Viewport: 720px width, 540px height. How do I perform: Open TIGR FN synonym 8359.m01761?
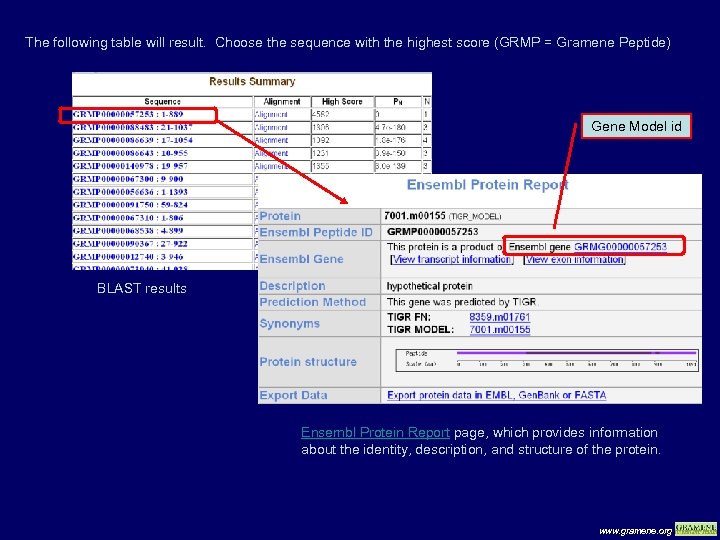pyautogui.click(x=500, y=317)
